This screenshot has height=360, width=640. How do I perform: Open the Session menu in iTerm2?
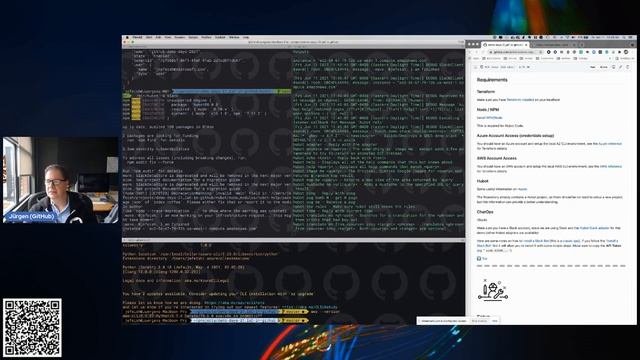(x=180, y=38)
